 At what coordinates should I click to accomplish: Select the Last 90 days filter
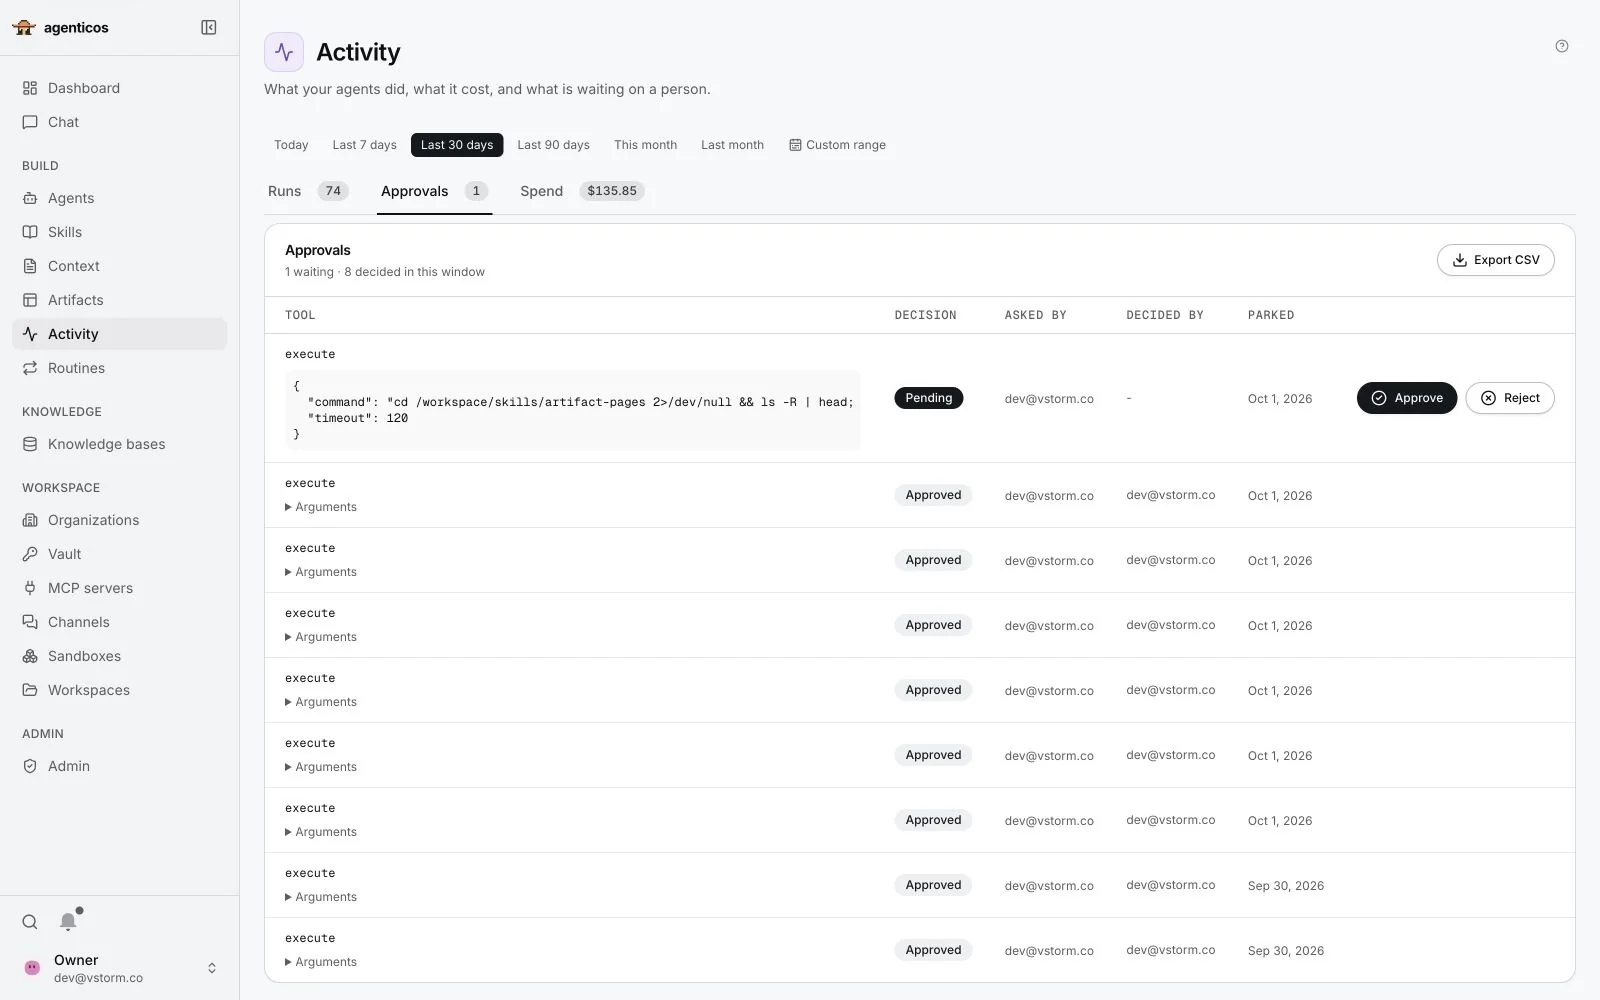[553, 145]
